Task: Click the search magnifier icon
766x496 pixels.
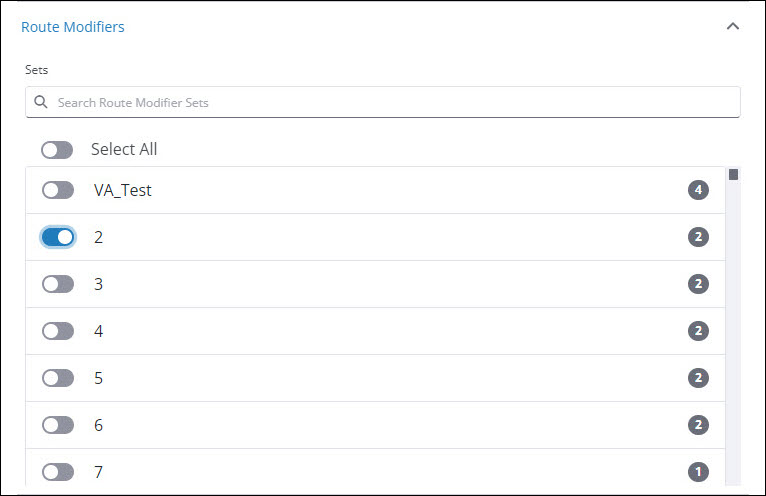Action: (41, 102)
